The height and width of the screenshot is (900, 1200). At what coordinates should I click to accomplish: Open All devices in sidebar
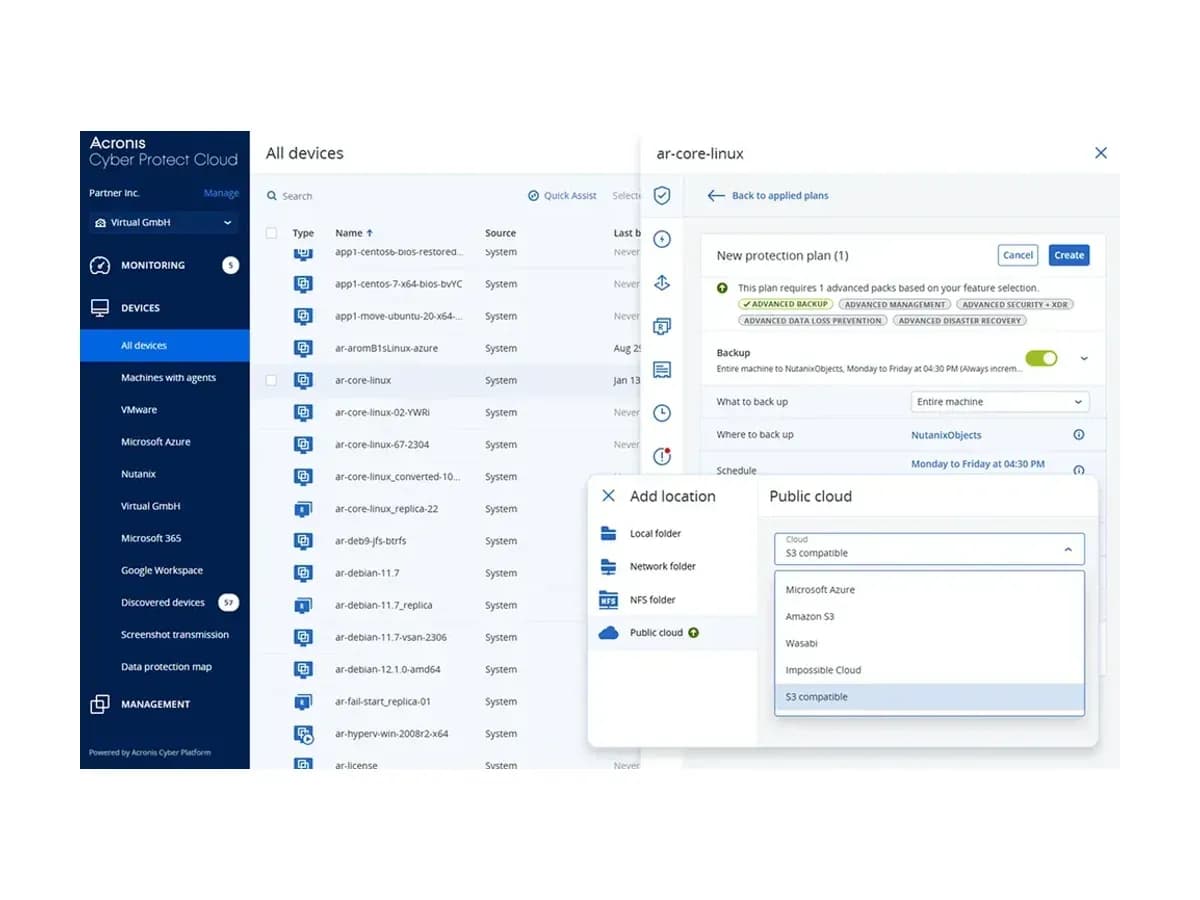tap(165, 345)
